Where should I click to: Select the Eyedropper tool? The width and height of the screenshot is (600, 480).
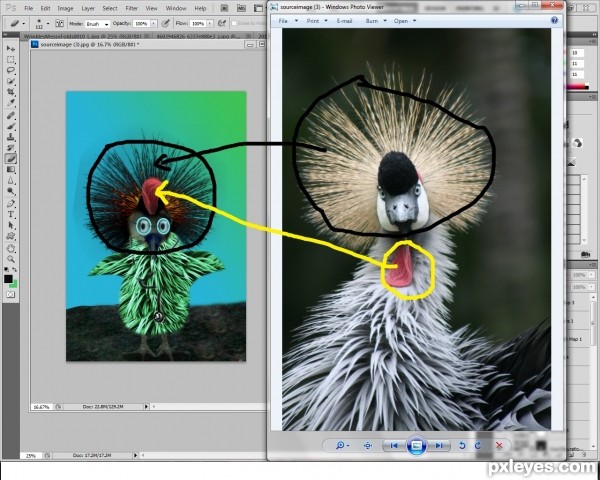pos(11,103)
